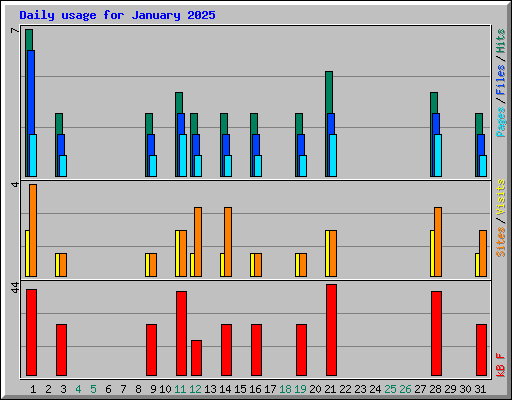The width and height of the screenshot is (512, 400).
Task: Select the yellow Sites bar for day 1
Action: [x=27, y=253]
